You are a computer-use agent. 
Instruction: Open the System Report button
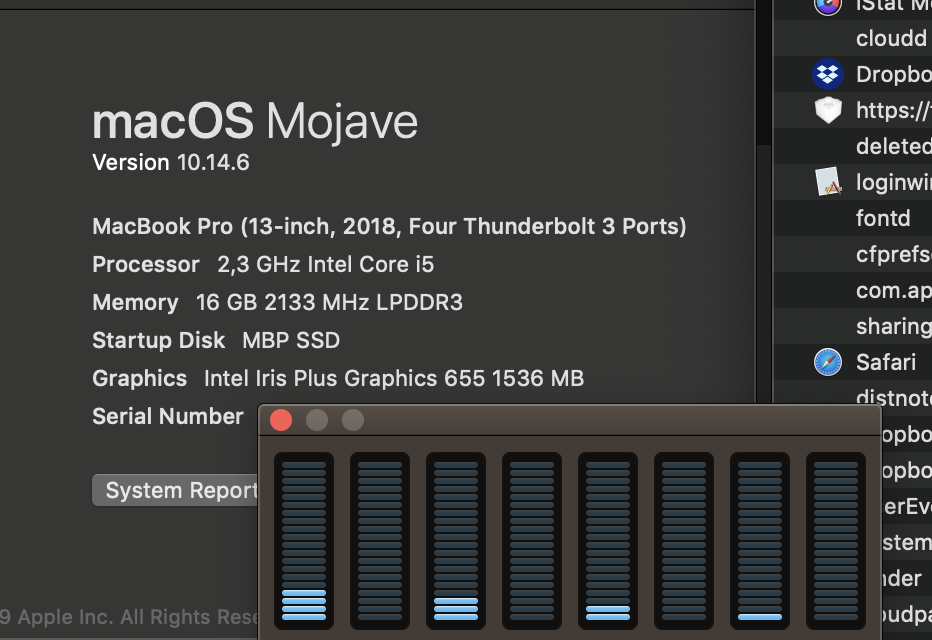(175, 490)
